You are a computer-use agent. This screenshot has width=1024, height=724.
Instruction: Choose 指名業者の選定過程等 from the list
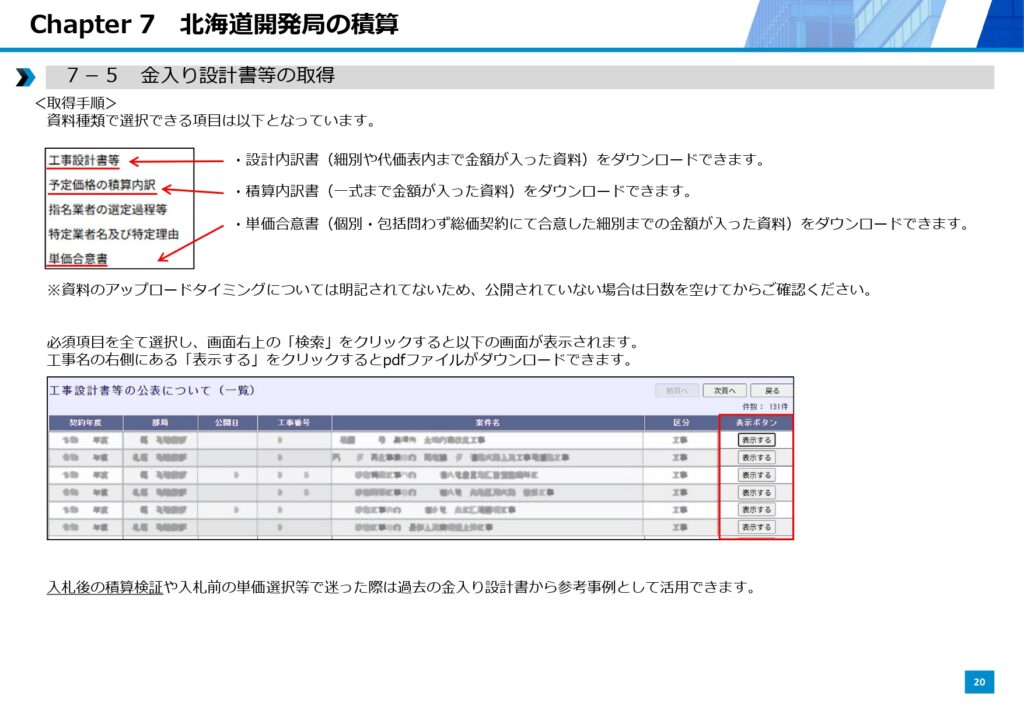pyautogui.click(x=107, y=210)
